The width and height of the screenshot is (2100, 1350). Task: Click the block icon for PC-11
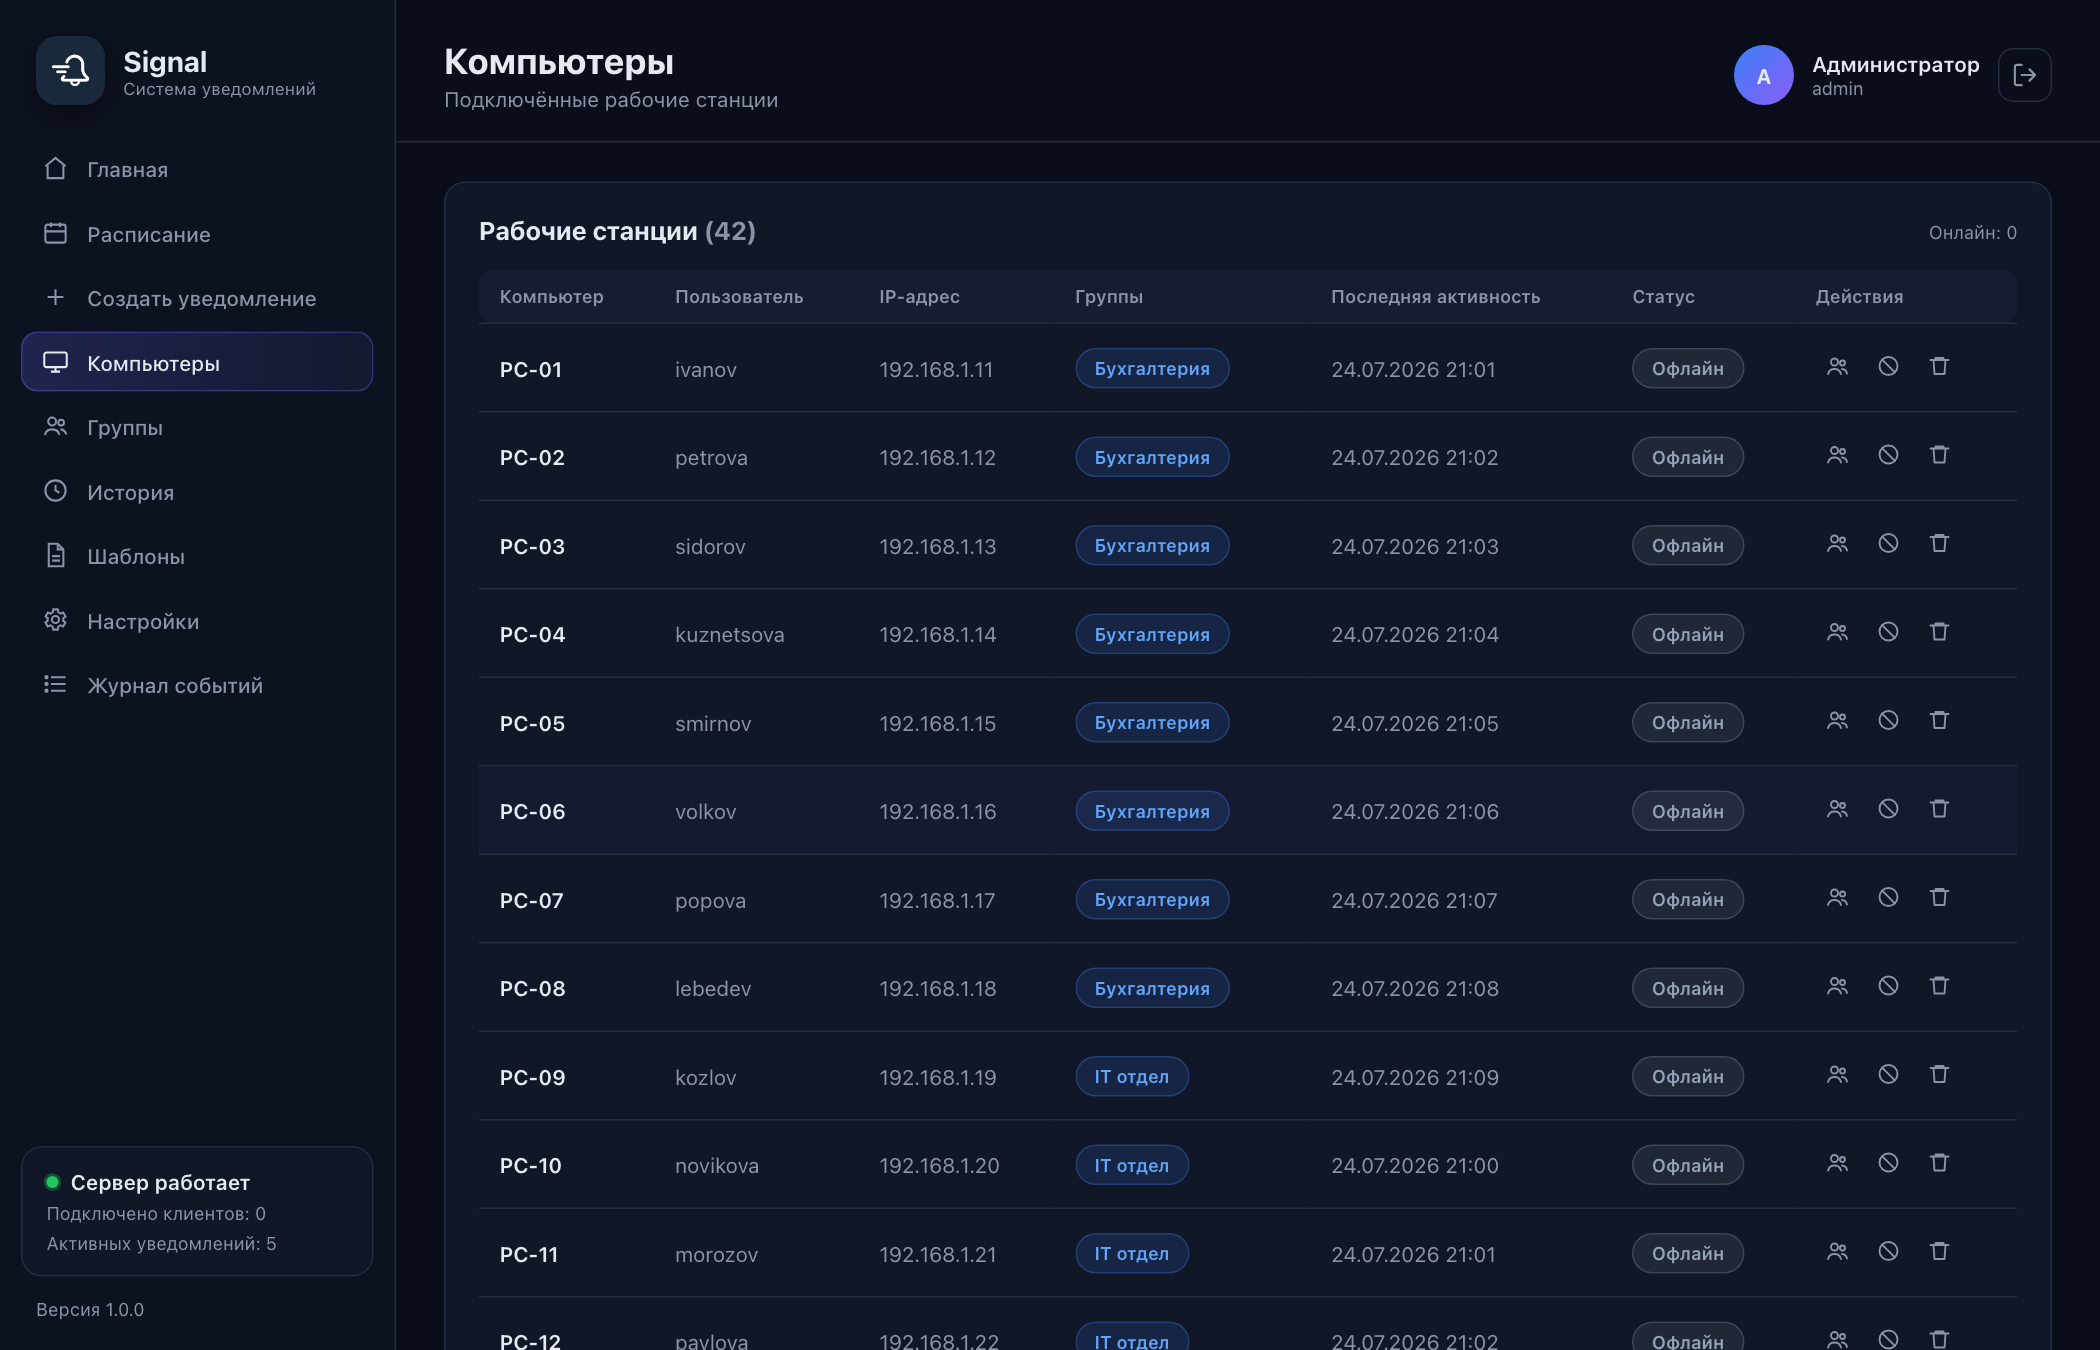tap(1888, 1252)
